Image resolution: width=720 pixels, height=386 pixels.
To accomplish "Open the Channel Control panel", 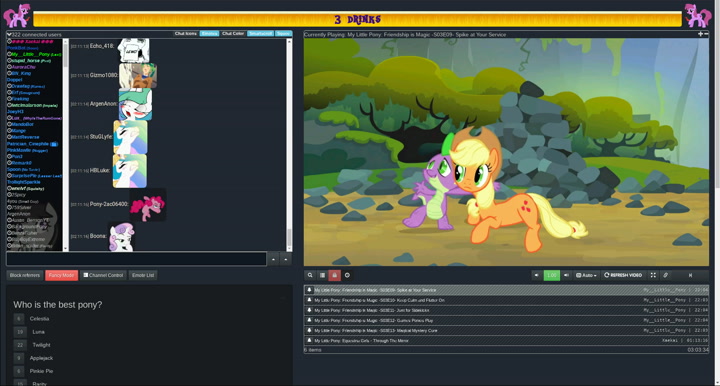I will pyautogui.click(x=103, y=275).
